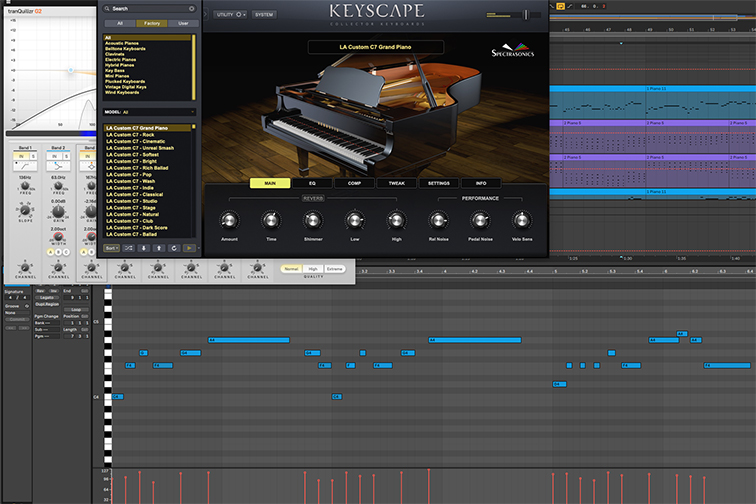
Task: Click the shuffle patches icon in browser footer
Action: tap(128, 248)
